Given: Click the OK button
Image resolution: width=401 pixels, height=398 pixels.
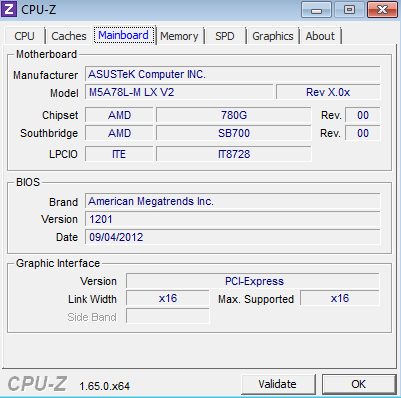Looking at the screenshot, I should tap(359, 384).
